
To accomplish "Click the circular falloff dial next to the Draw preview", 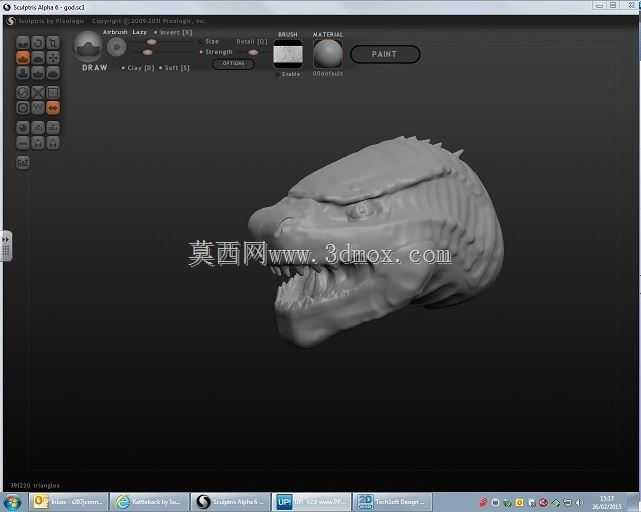I will click(x=117, y=47).
